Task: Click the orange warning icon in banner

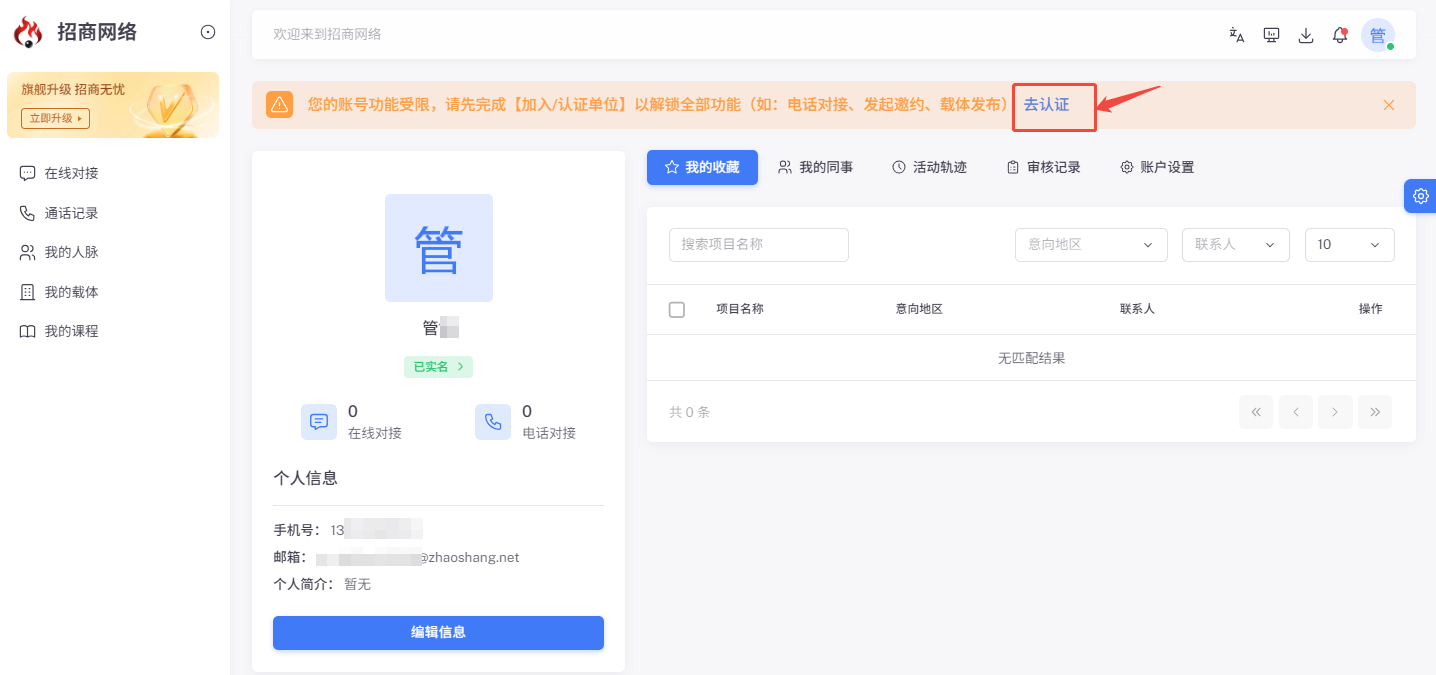Action: tap(280, 104)
